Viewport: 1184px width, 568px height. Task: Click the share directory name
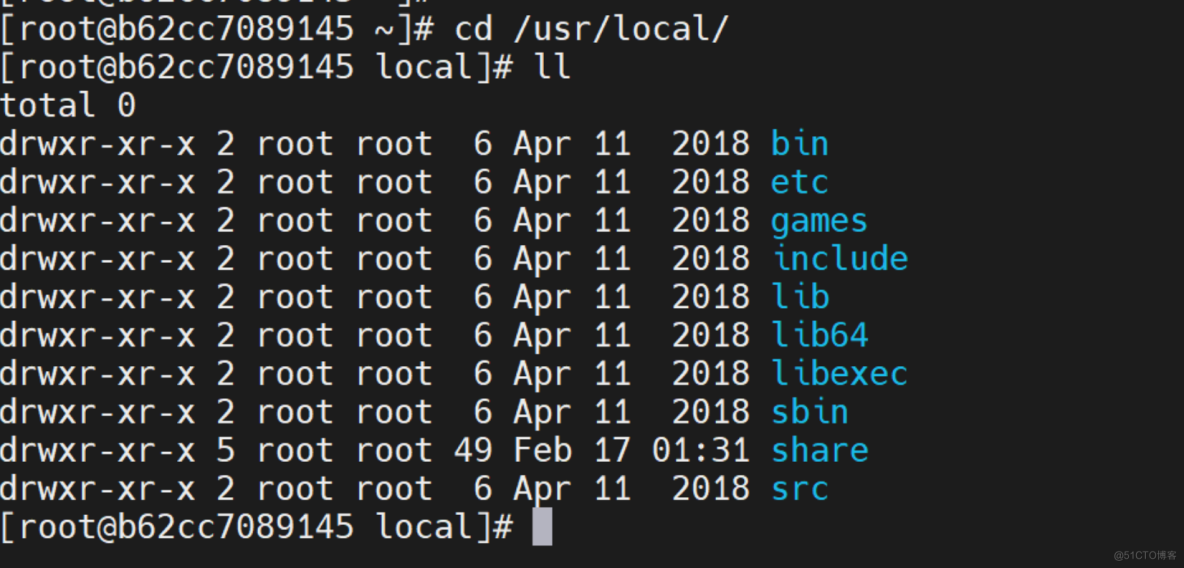(x=820, y=451)
